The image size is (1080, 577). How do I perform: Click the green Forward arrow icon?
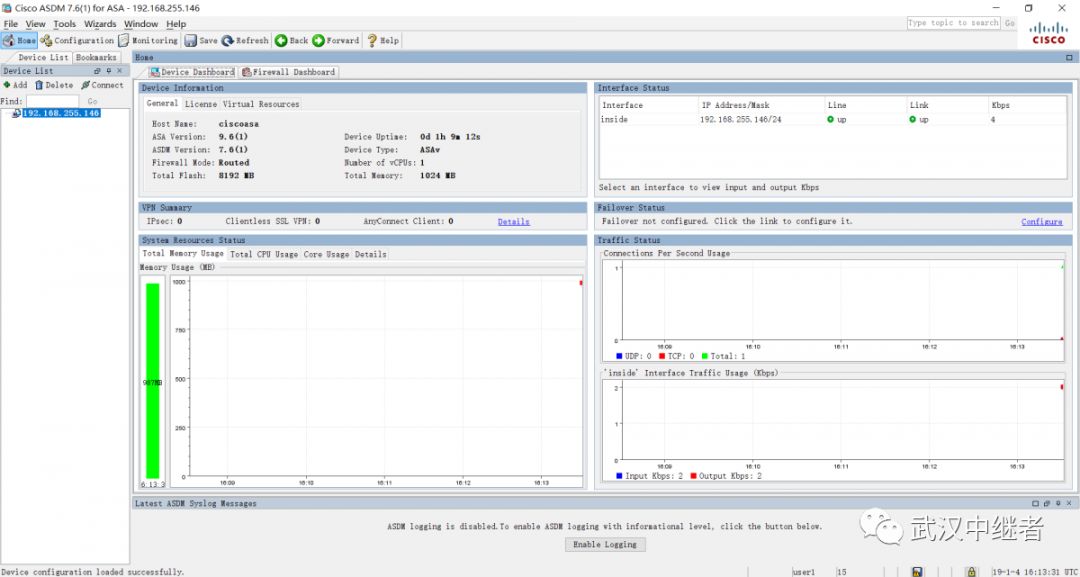(x=318, y=41)
